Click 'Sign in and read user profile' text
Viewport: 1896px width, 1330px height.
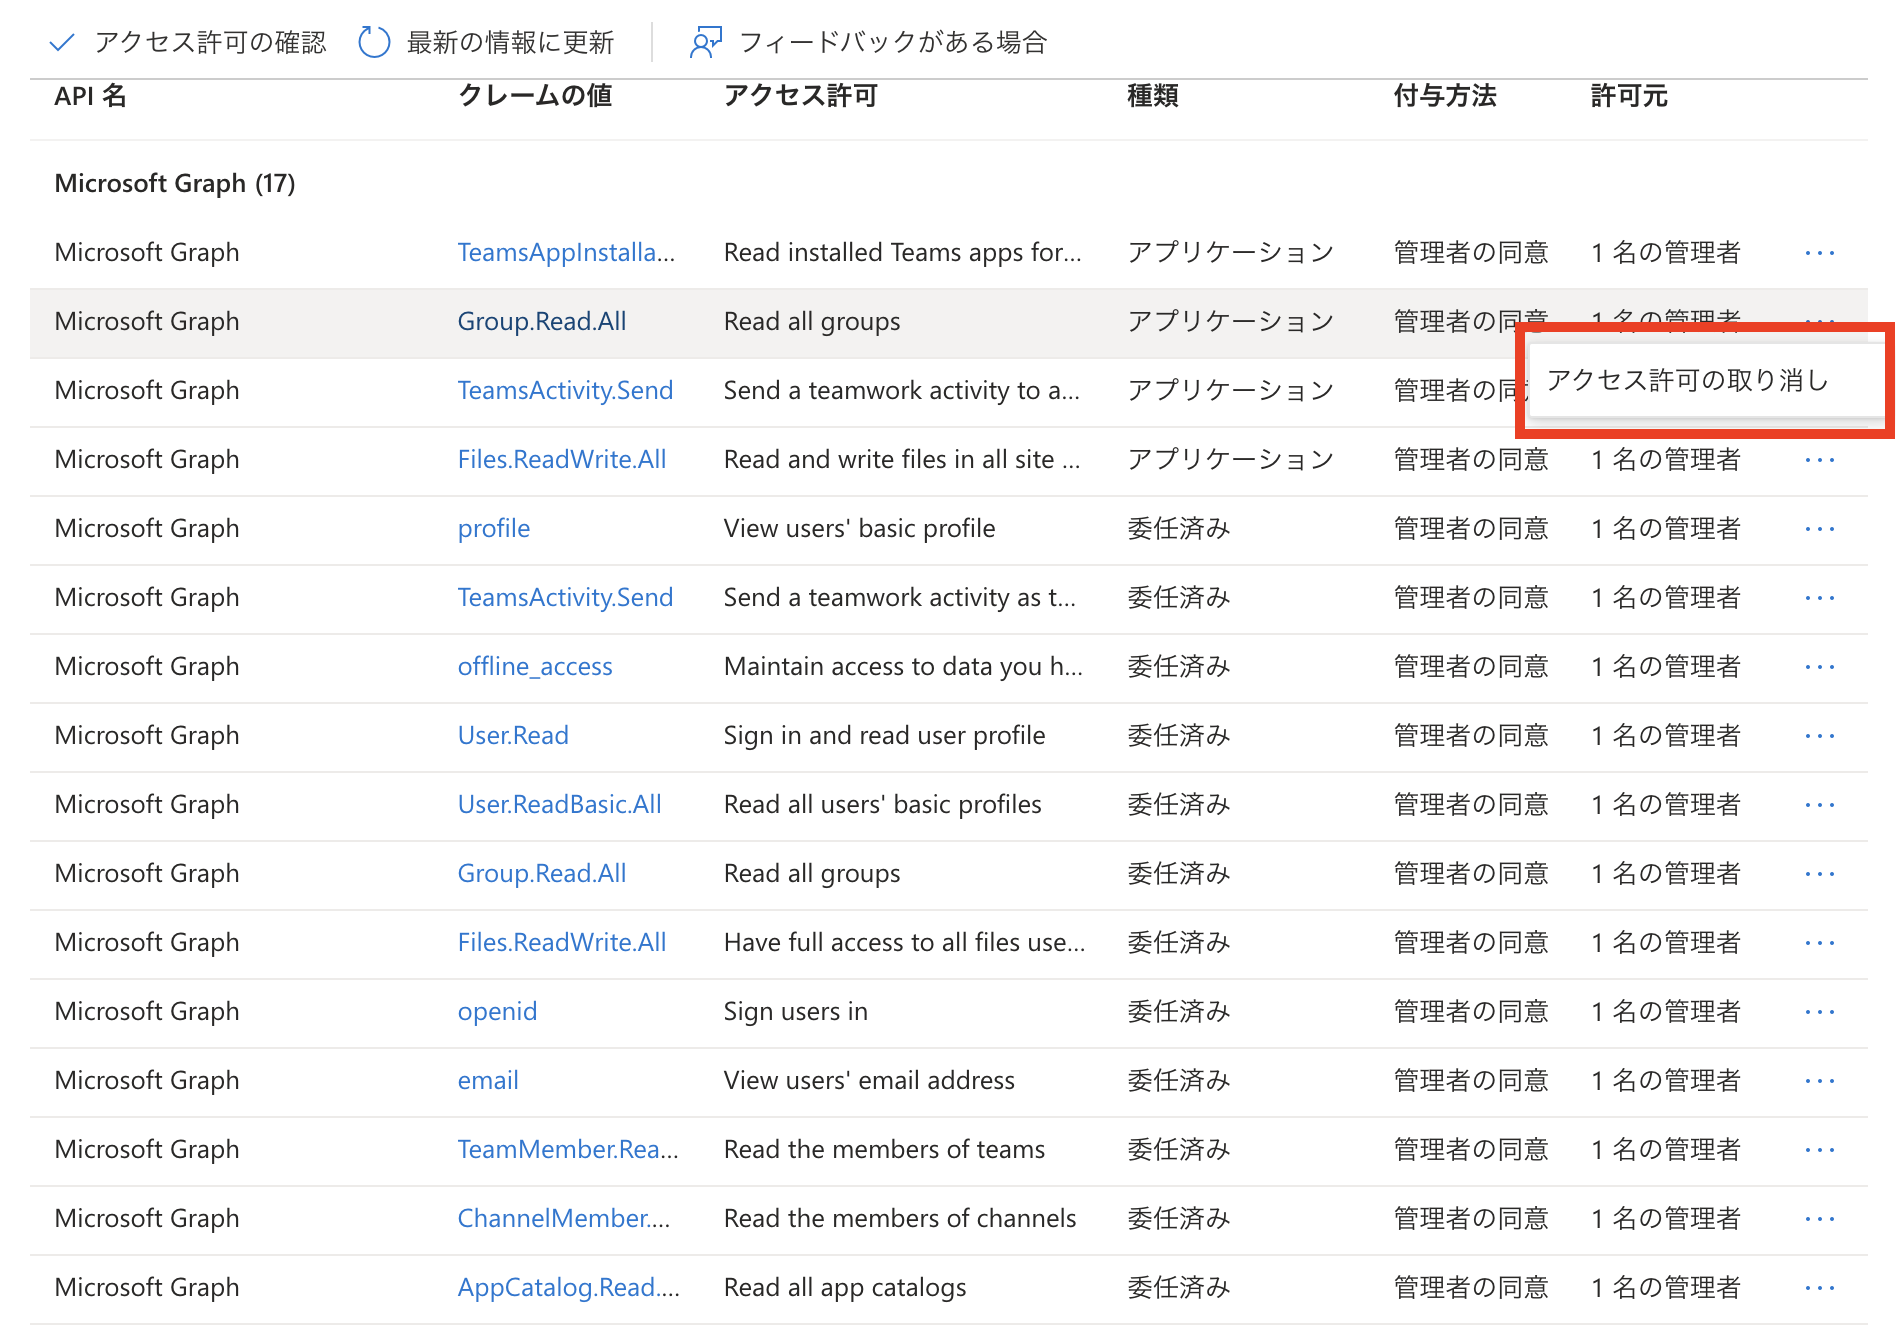click(885, 735)
